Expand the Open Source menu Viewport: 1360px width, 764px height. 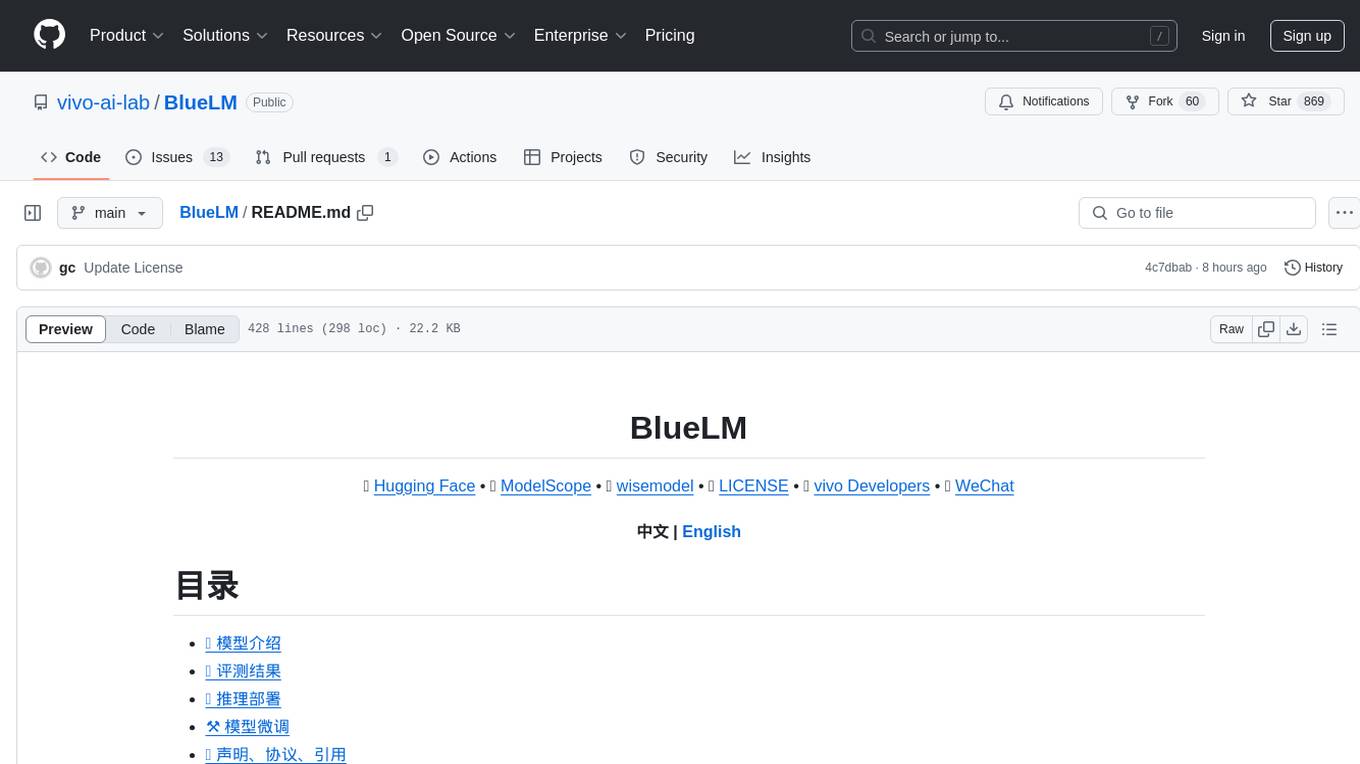tap(458, 35)
